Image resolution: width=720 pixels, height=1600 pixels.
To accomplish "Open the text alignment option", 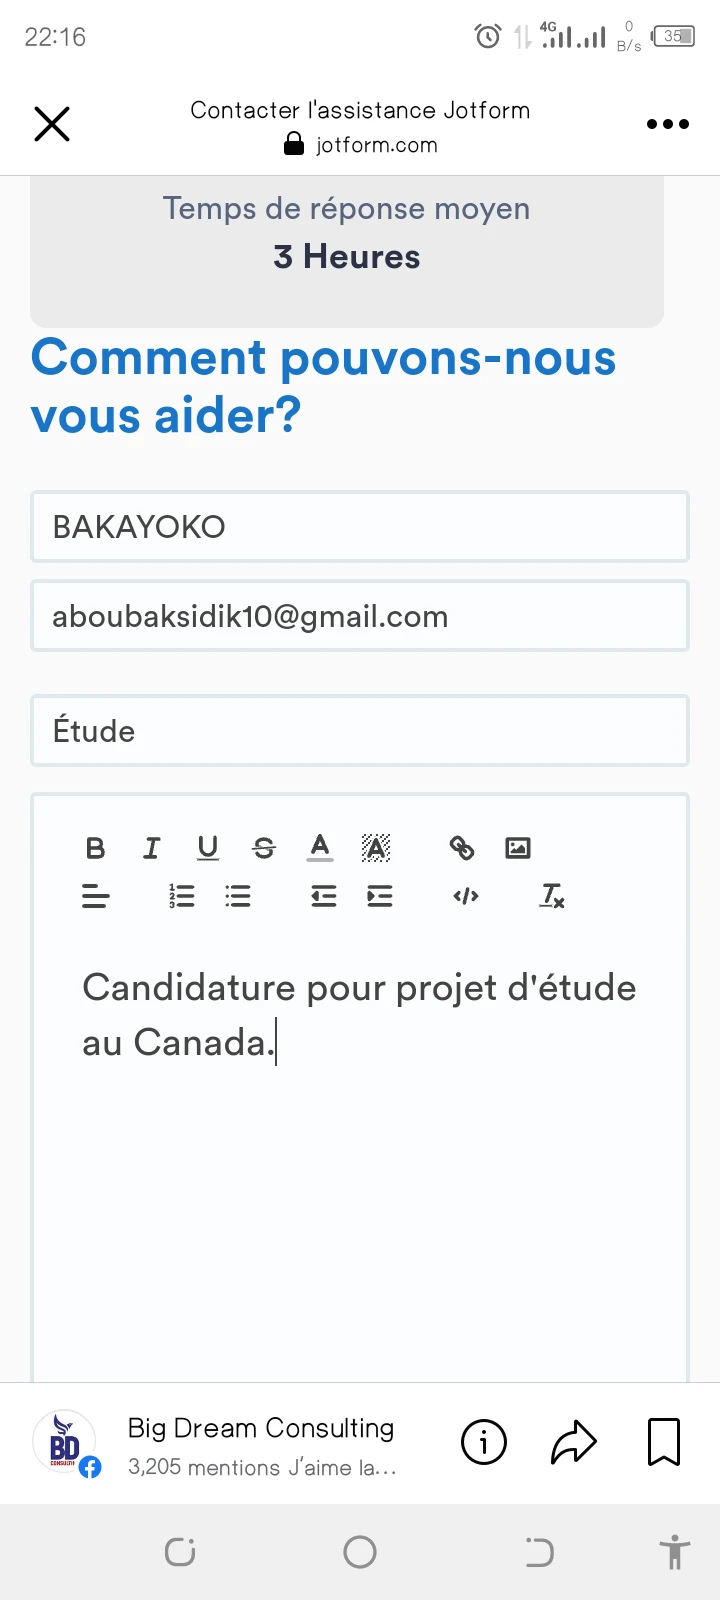I will [95, 896].
